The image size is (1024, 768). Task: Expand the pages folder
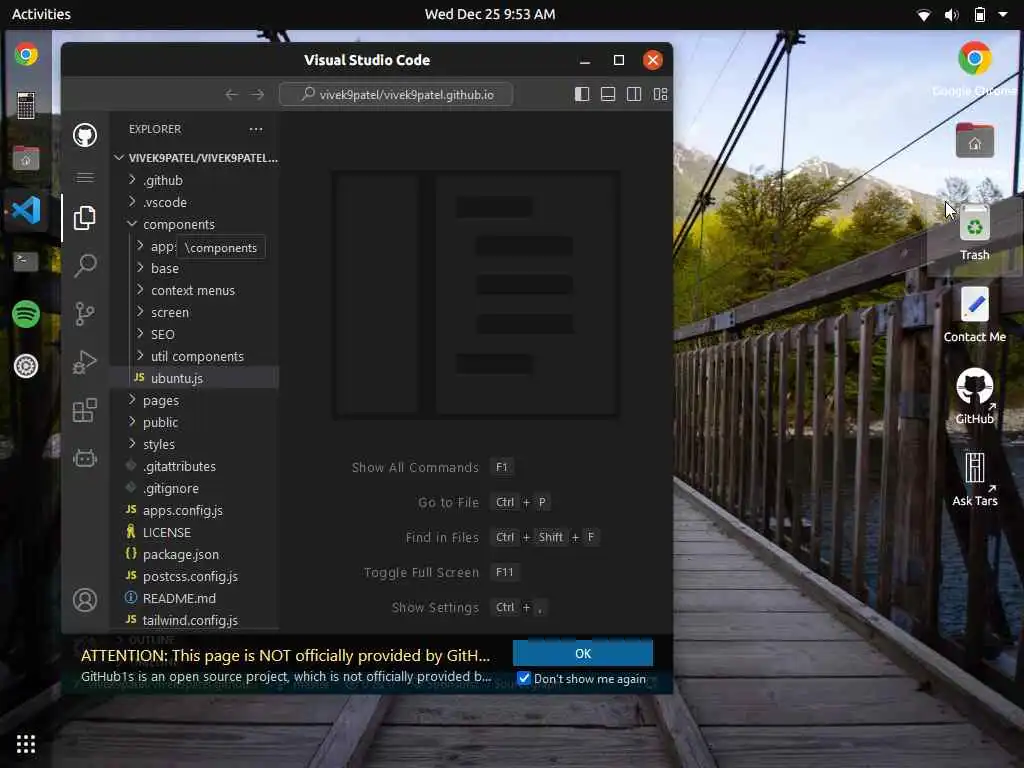(196, 400)
